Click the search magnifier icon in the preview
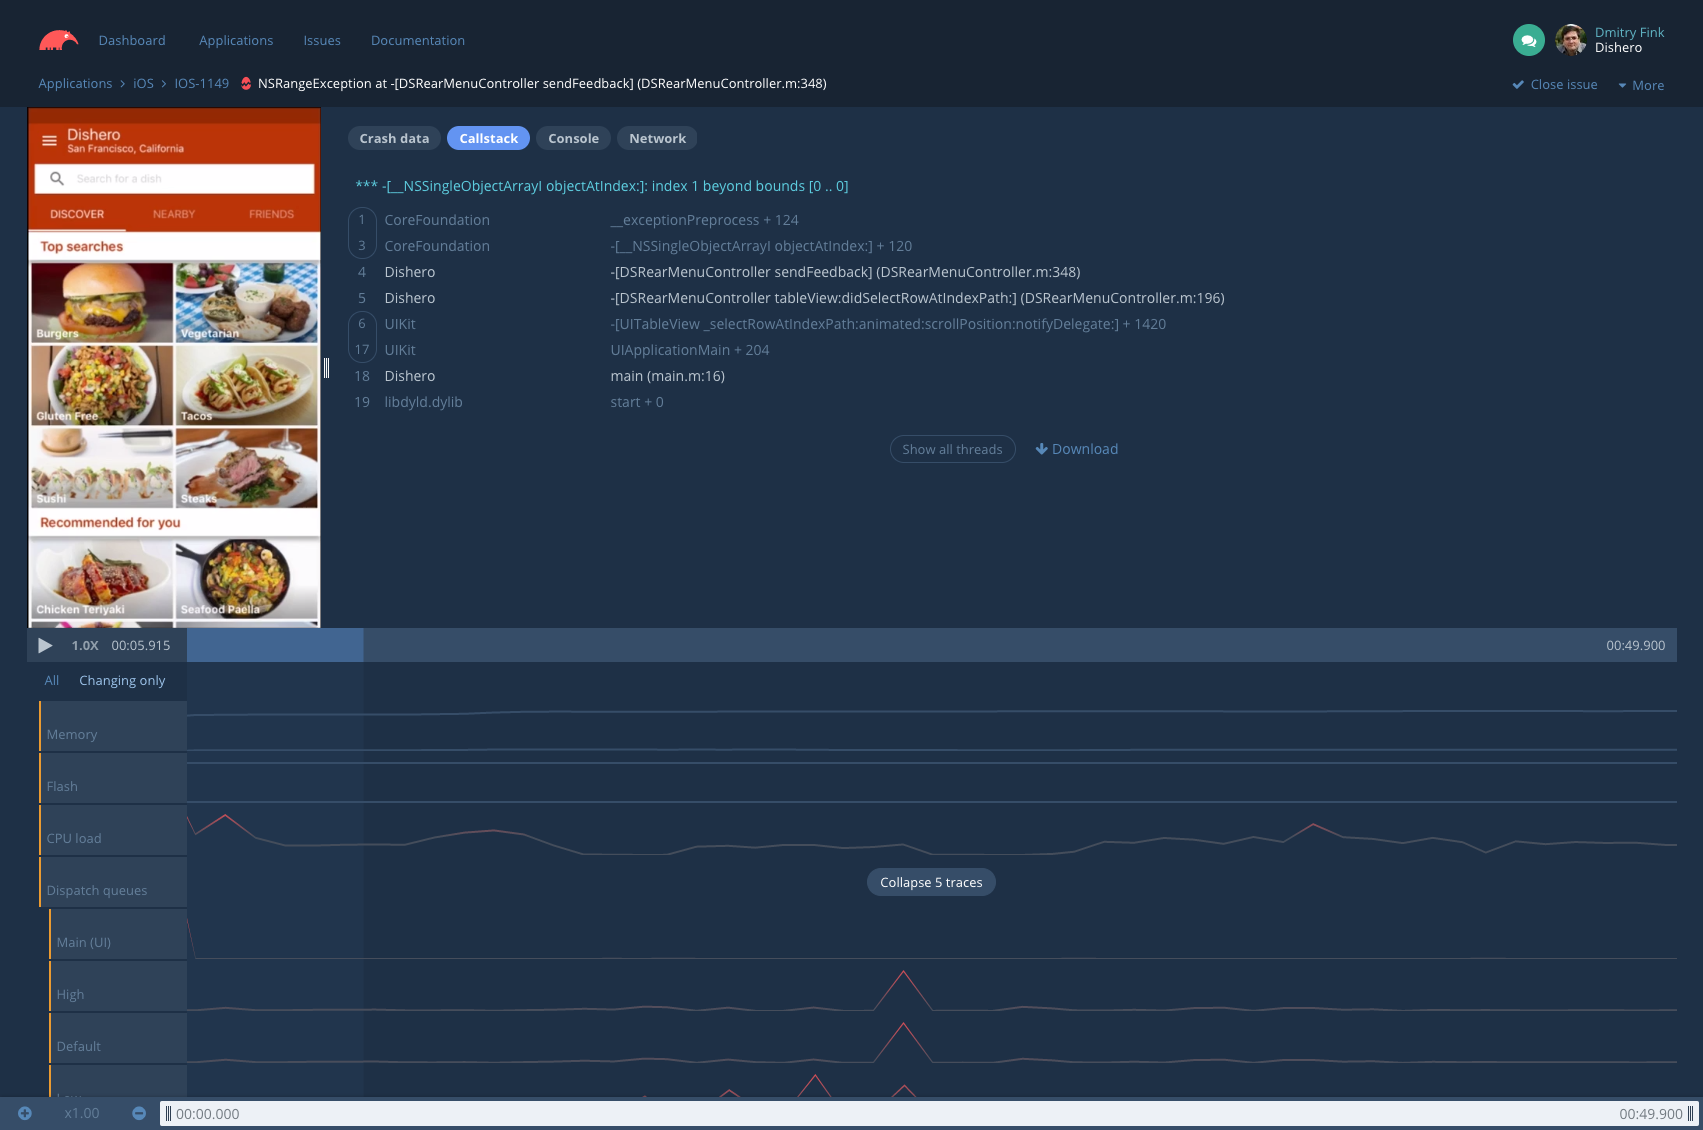1703x1130 pixels. click(57, 179)
